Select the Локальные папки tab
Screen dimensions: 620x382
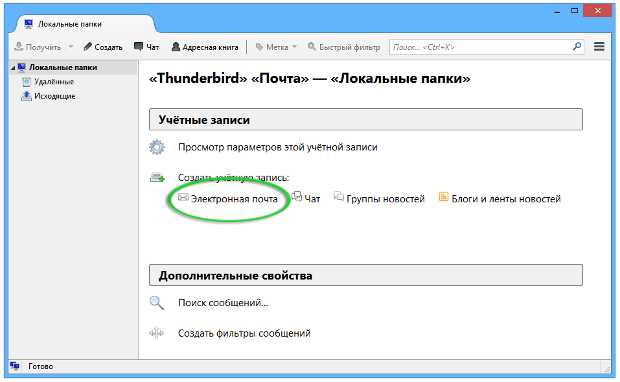point(85,25)
